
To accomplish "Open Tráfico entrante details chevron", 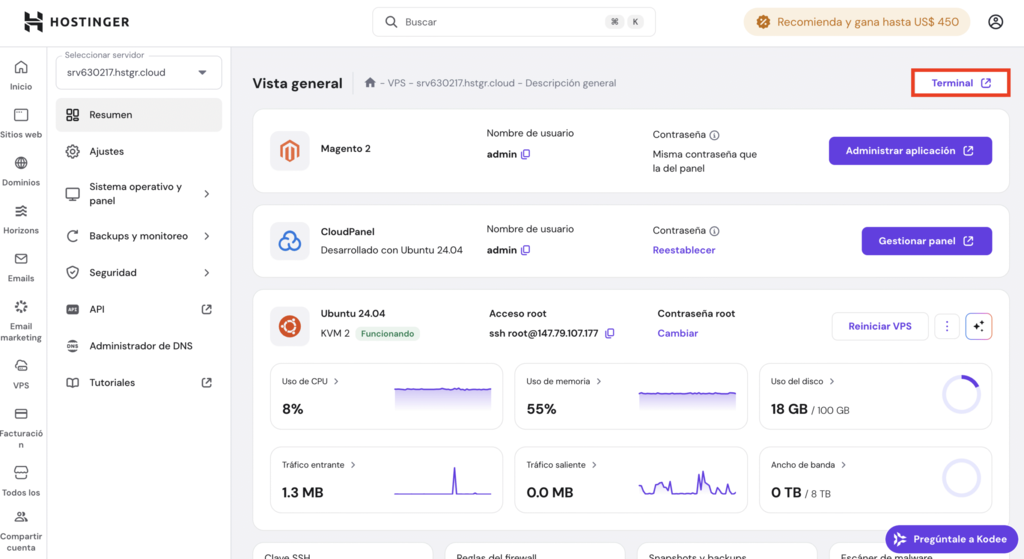I will coord(353,465).
